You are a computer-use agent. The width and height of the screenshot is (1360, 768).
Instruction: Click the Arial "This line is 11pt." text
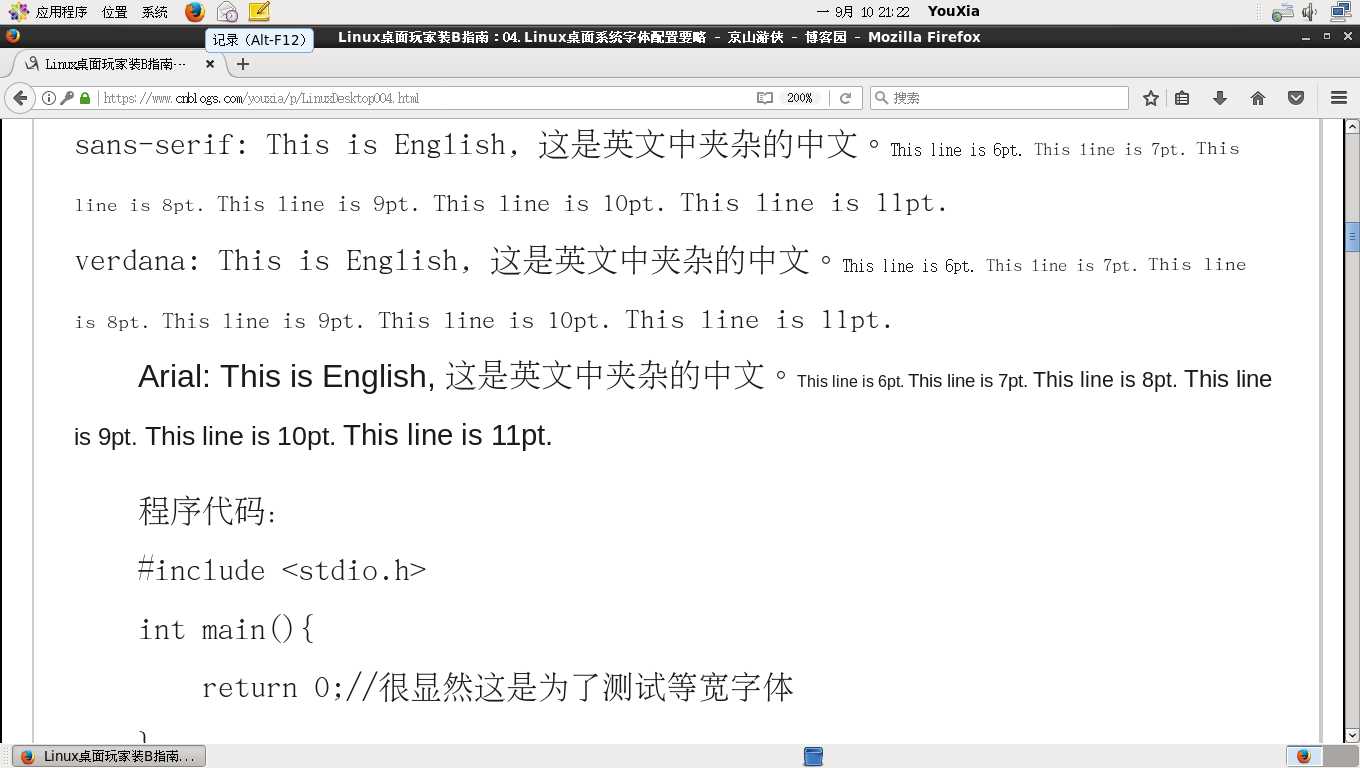[448, 436]
